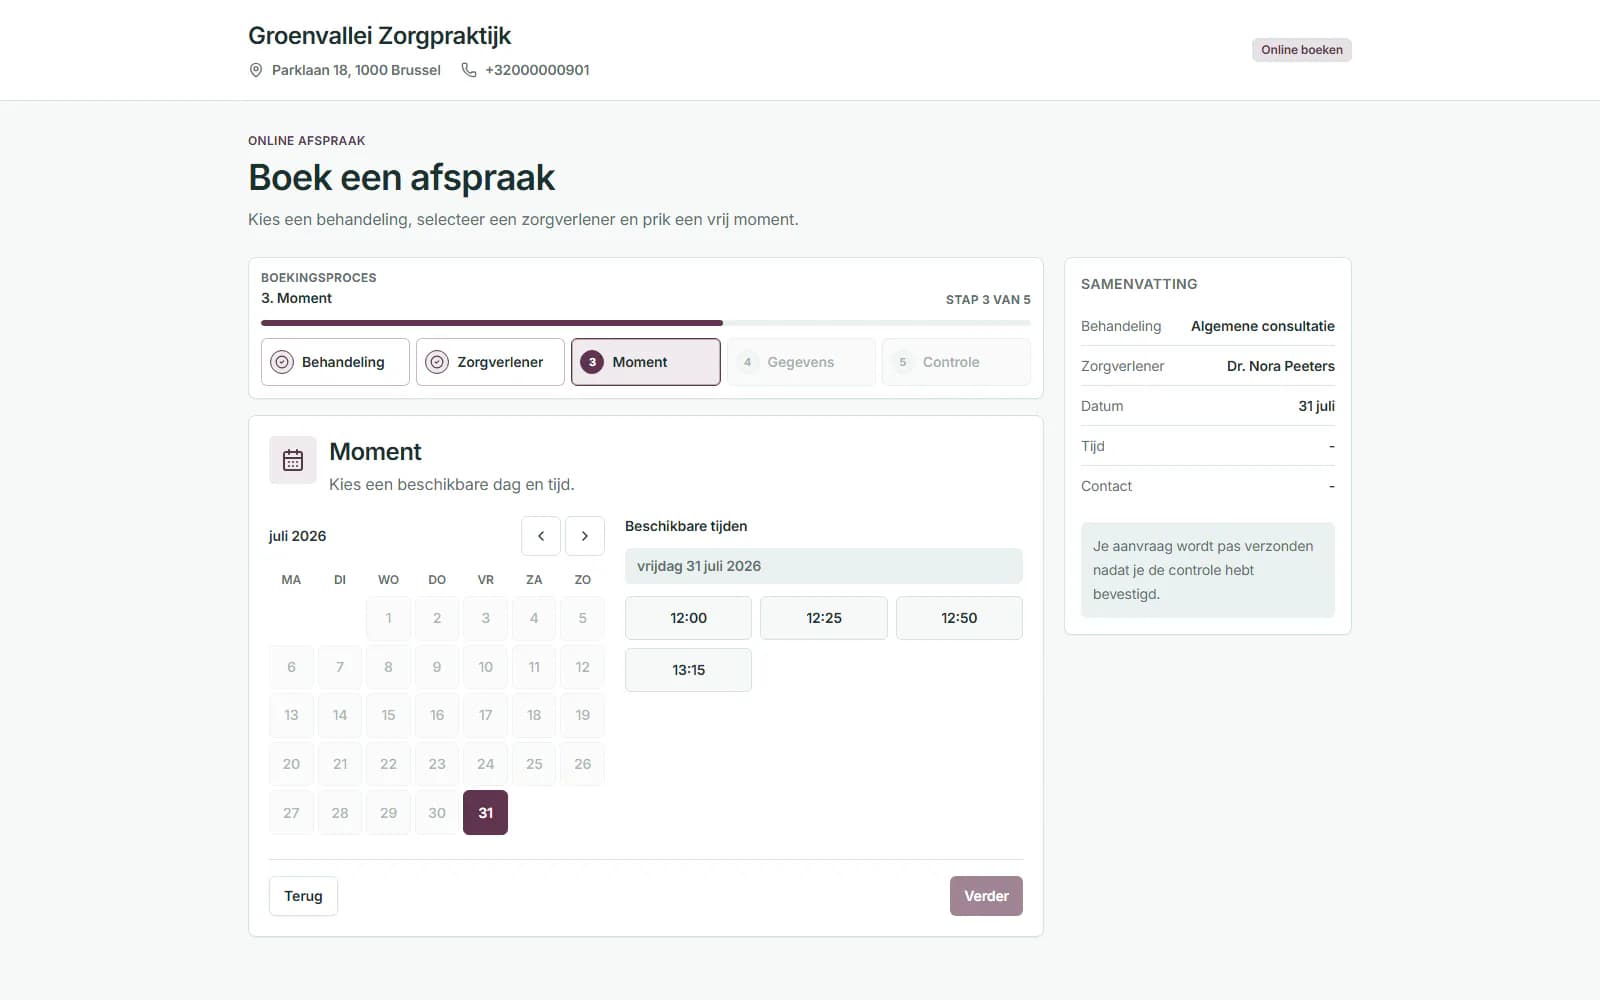Click the checkmark icon on Behandeling step
This screenshot has height=1000, width=1600.
[x=282, y=362]
